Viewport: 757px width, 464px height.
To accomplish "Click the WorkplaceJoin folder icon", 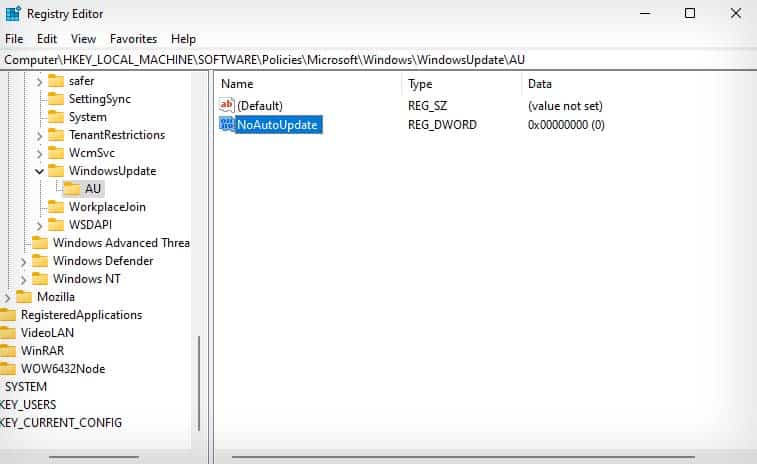I will click(x=56, y=207).
